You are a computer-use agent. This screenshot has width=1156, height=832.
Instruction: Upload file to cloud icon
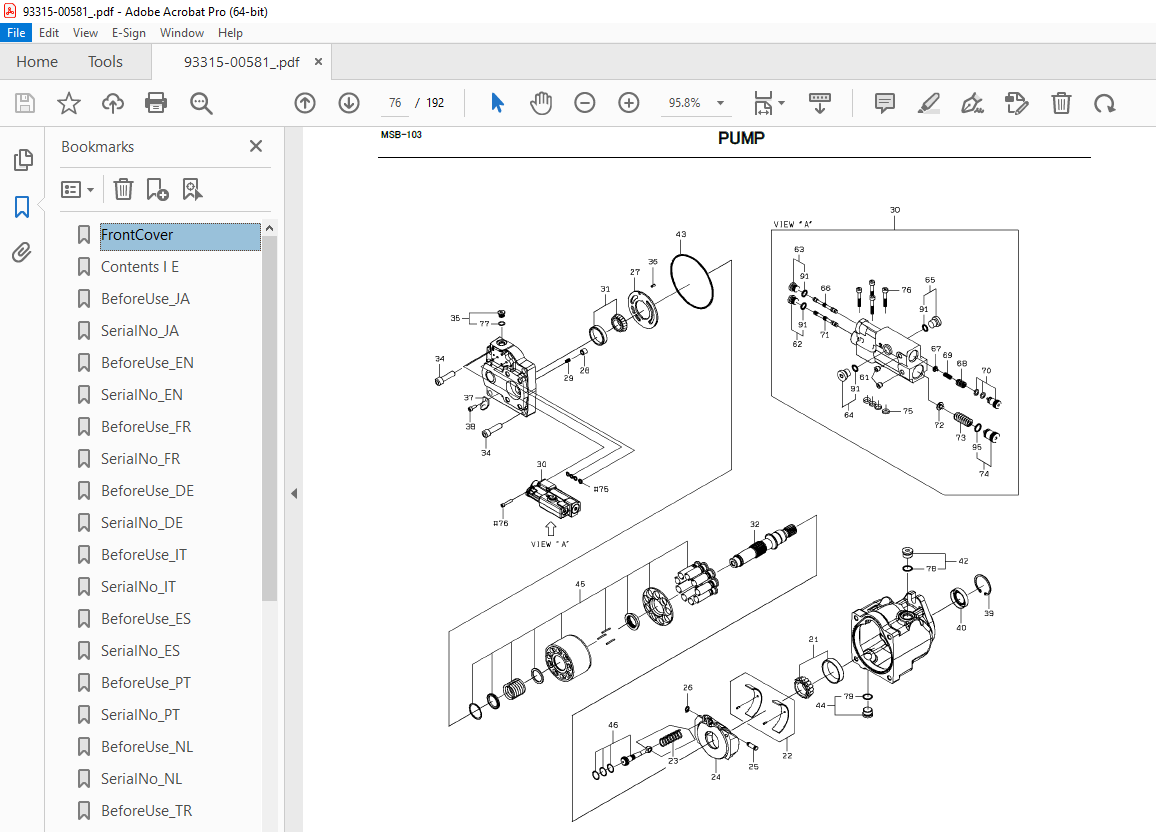click(113, 103)
